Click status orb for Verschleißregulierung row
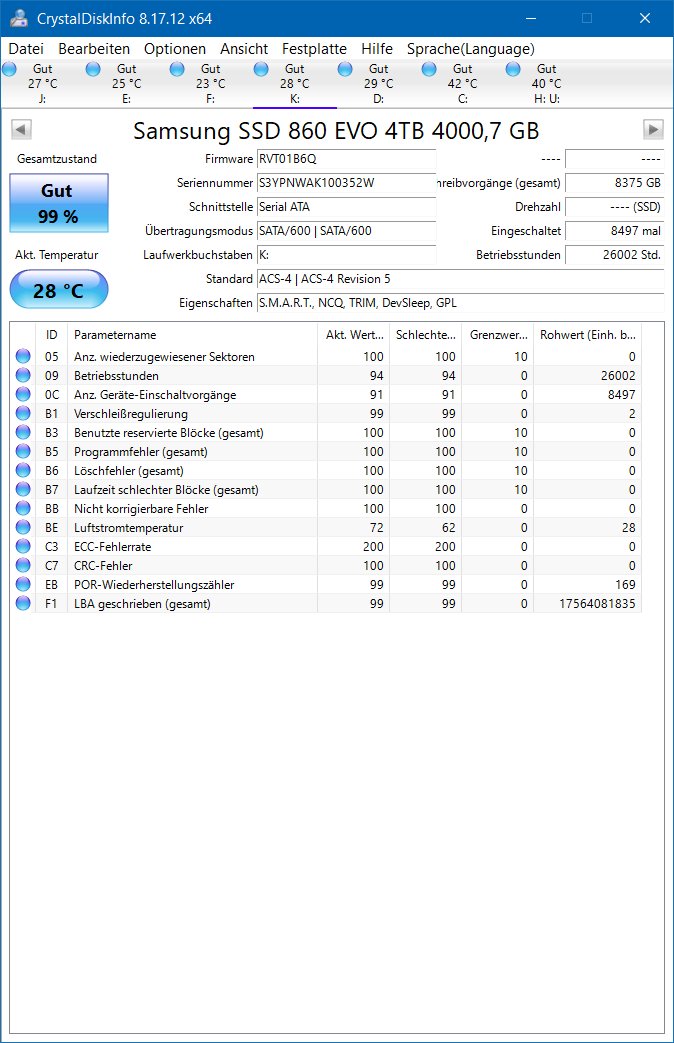The height and width of the screenshot is (1043, 674). (23, 413)
